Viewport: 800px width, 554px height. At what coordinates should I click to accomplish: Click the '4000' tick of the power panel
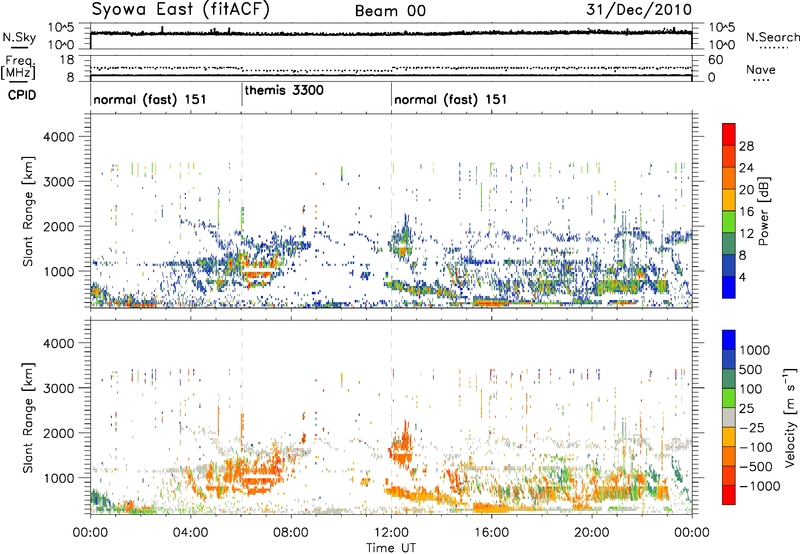coord(58,137)
